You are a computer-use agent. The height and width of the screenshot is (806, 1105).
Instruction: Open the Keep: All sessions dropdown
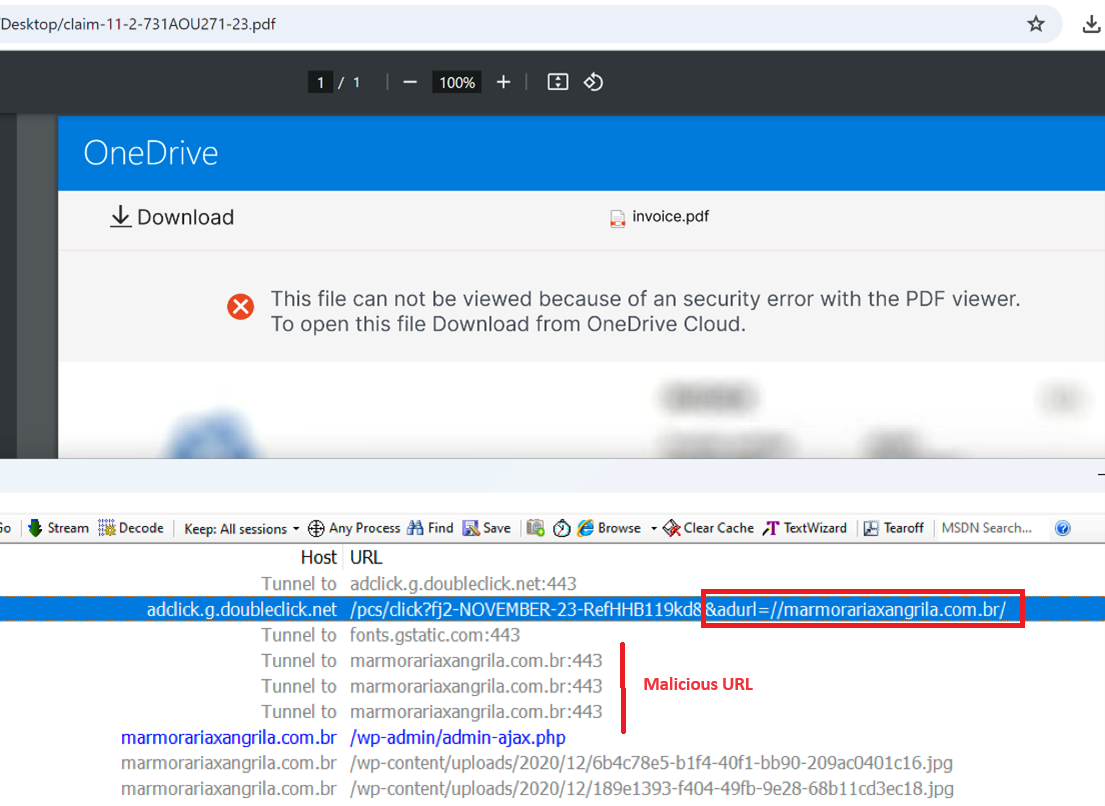point(242,528)
